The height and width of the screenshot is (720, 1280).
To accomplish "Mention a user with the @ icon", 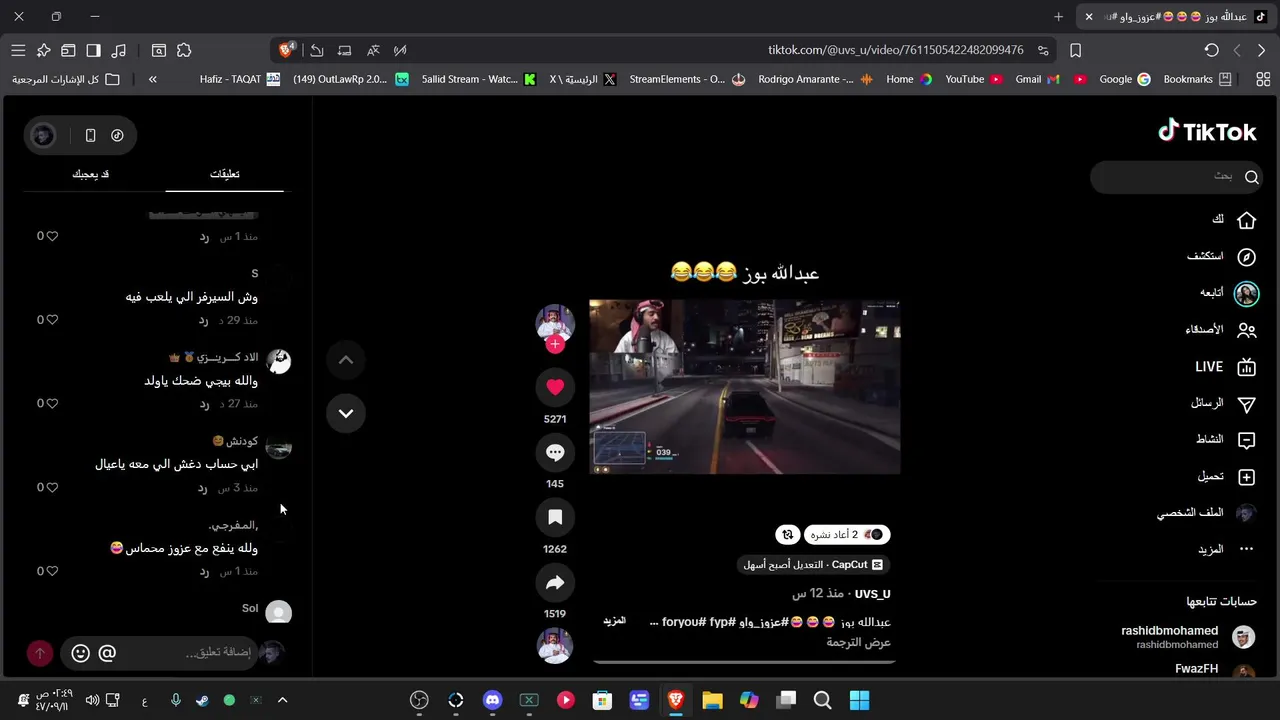I will [107, 653].
